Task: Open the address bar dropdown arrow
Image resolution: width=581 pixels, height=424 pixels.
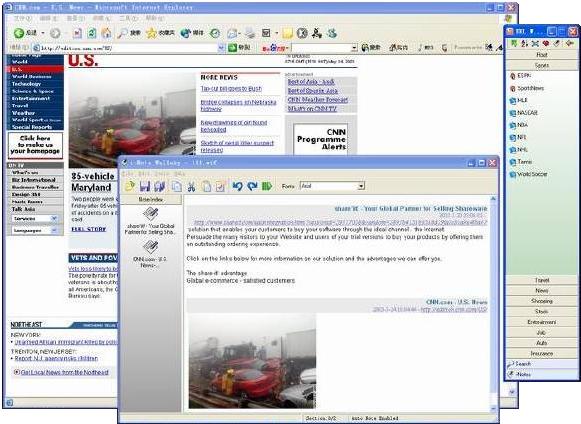Action: [221, 48]
